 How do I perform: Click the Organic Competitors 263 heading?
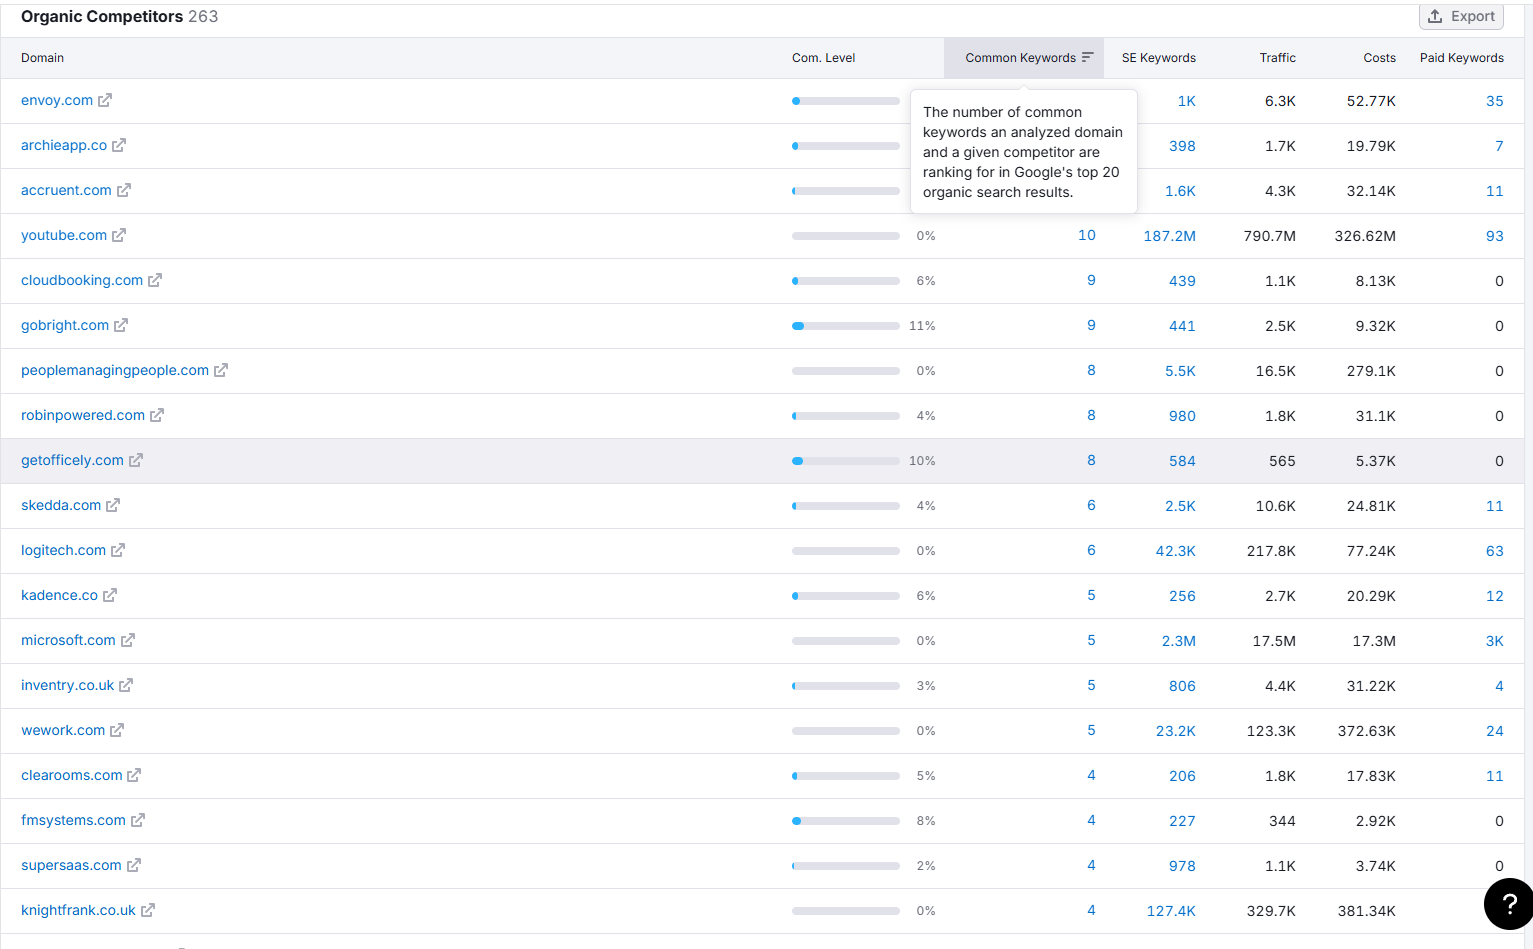119,16
